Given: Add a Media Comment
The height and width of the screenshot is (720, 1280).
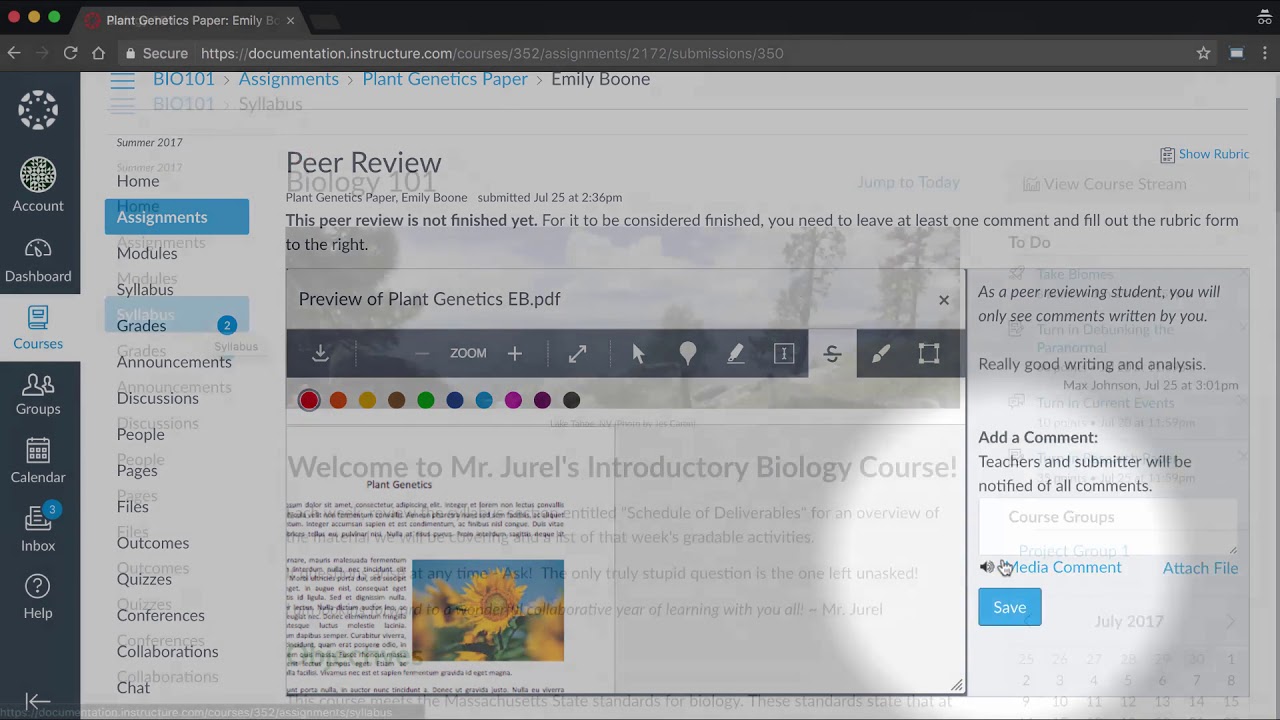Looking at the screenshot, I should pos(1051,567).
